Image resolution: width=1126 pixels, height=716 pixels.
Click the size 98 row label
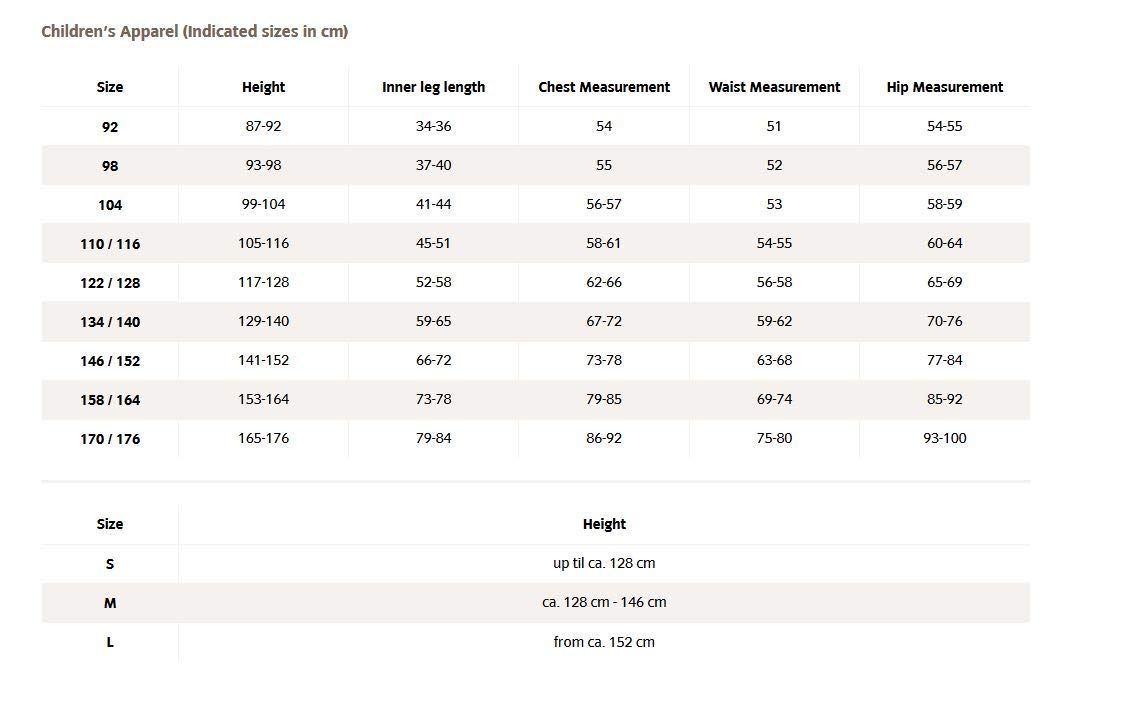(110, 166)
